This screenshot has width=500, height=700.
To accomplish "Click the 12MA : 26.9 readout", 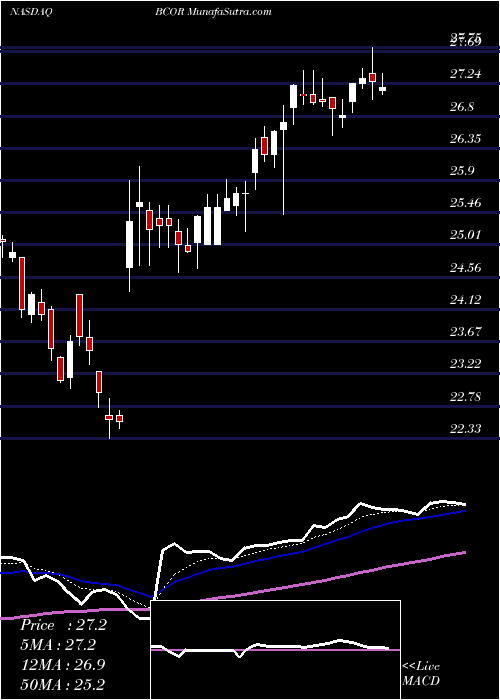I will tap(63, 665).
